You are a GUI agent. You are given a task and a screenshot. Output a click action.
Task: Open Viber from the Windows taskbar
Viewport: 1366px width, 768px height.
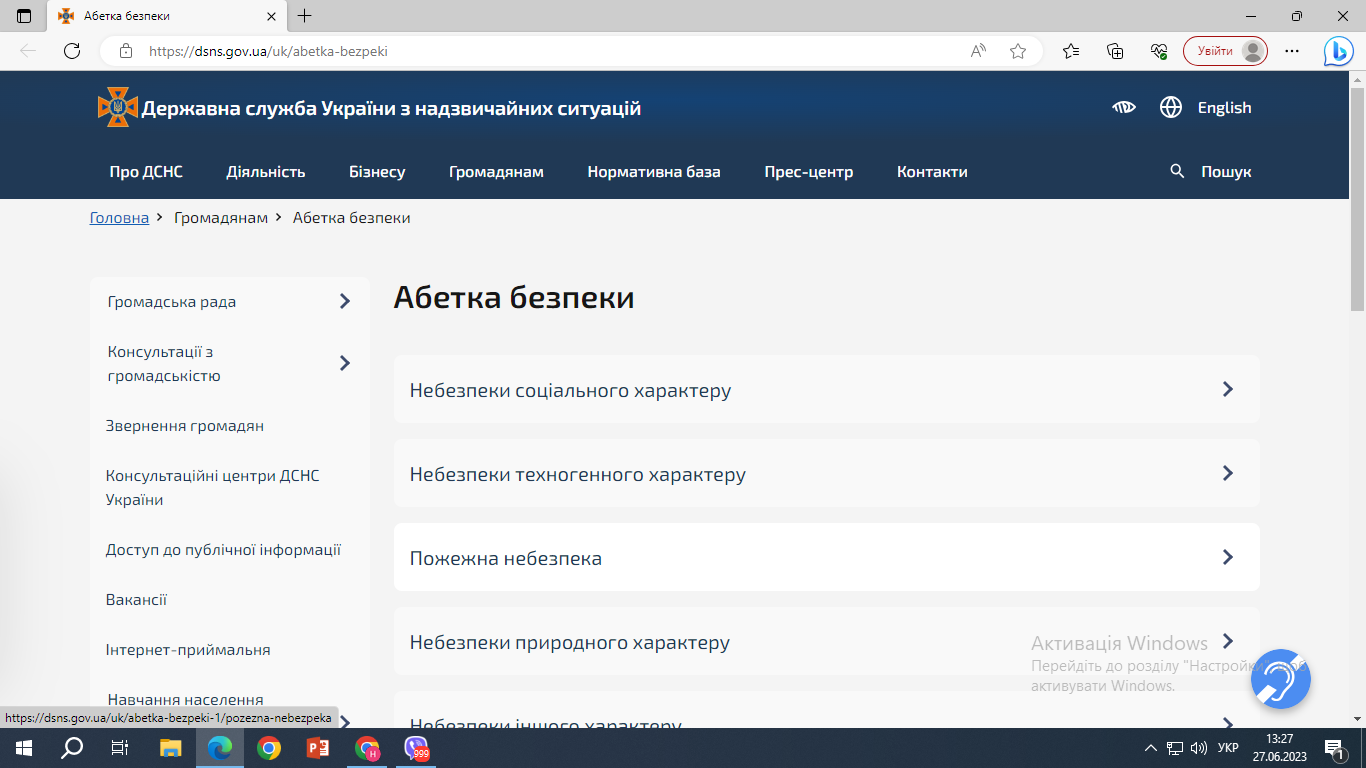pos(416,748)
